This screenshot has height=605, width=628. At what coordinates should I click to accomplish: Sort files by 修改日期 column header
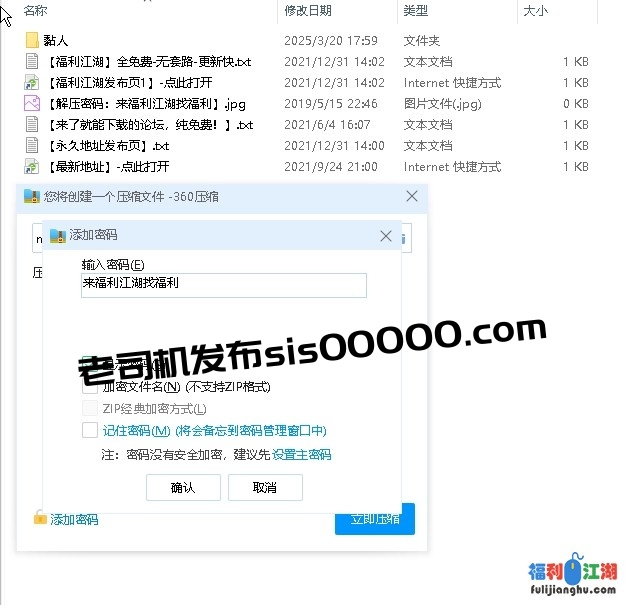click(308, 11)
